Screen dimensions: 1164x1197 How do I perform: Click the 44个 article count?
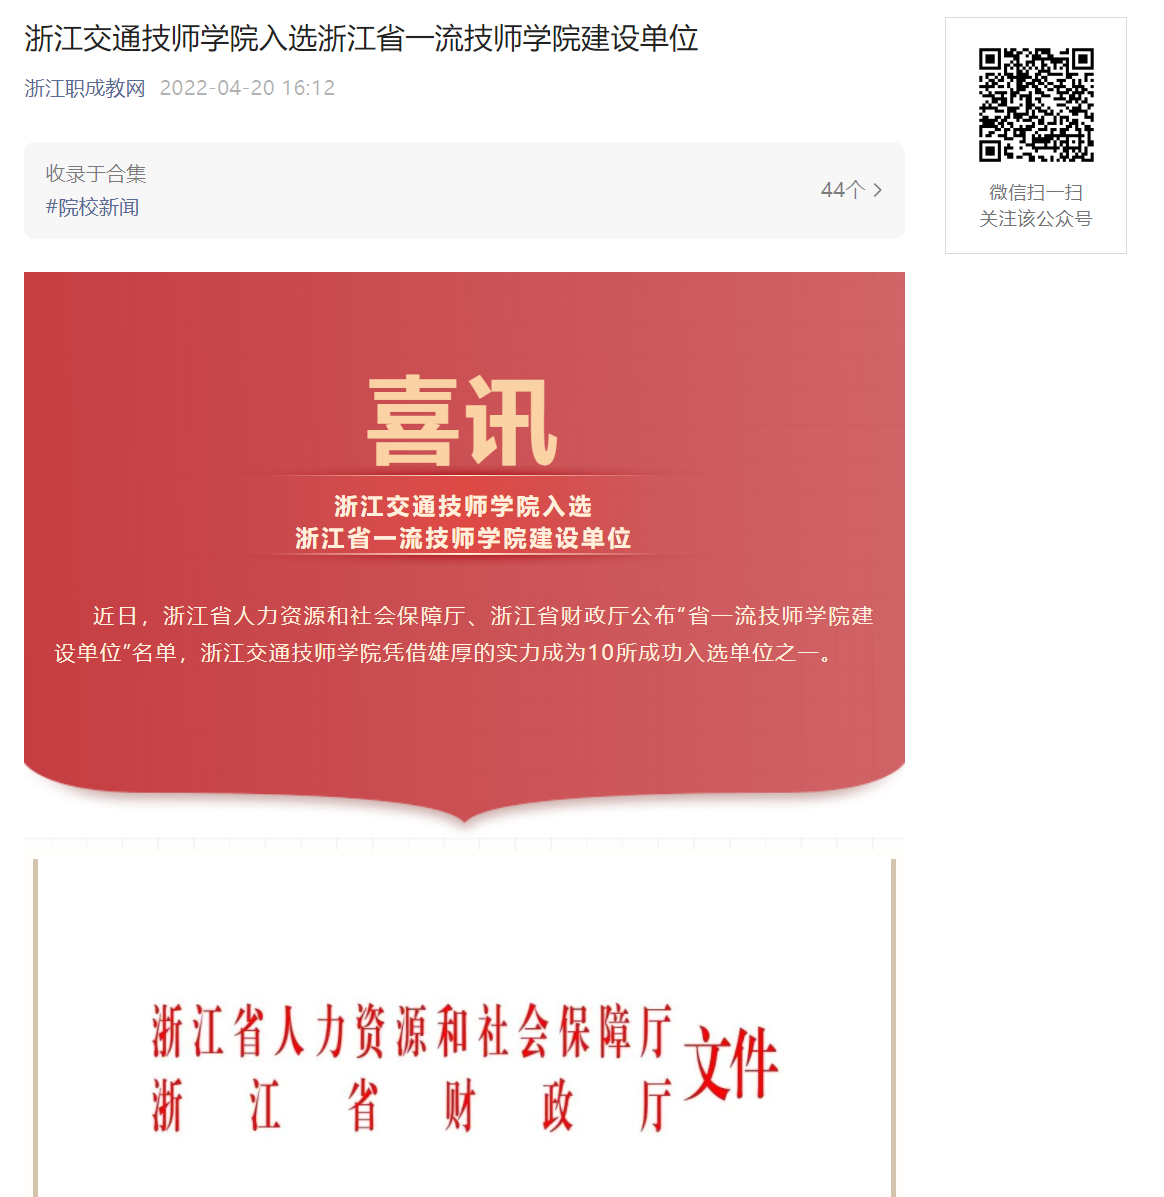[x=843, y=189]
